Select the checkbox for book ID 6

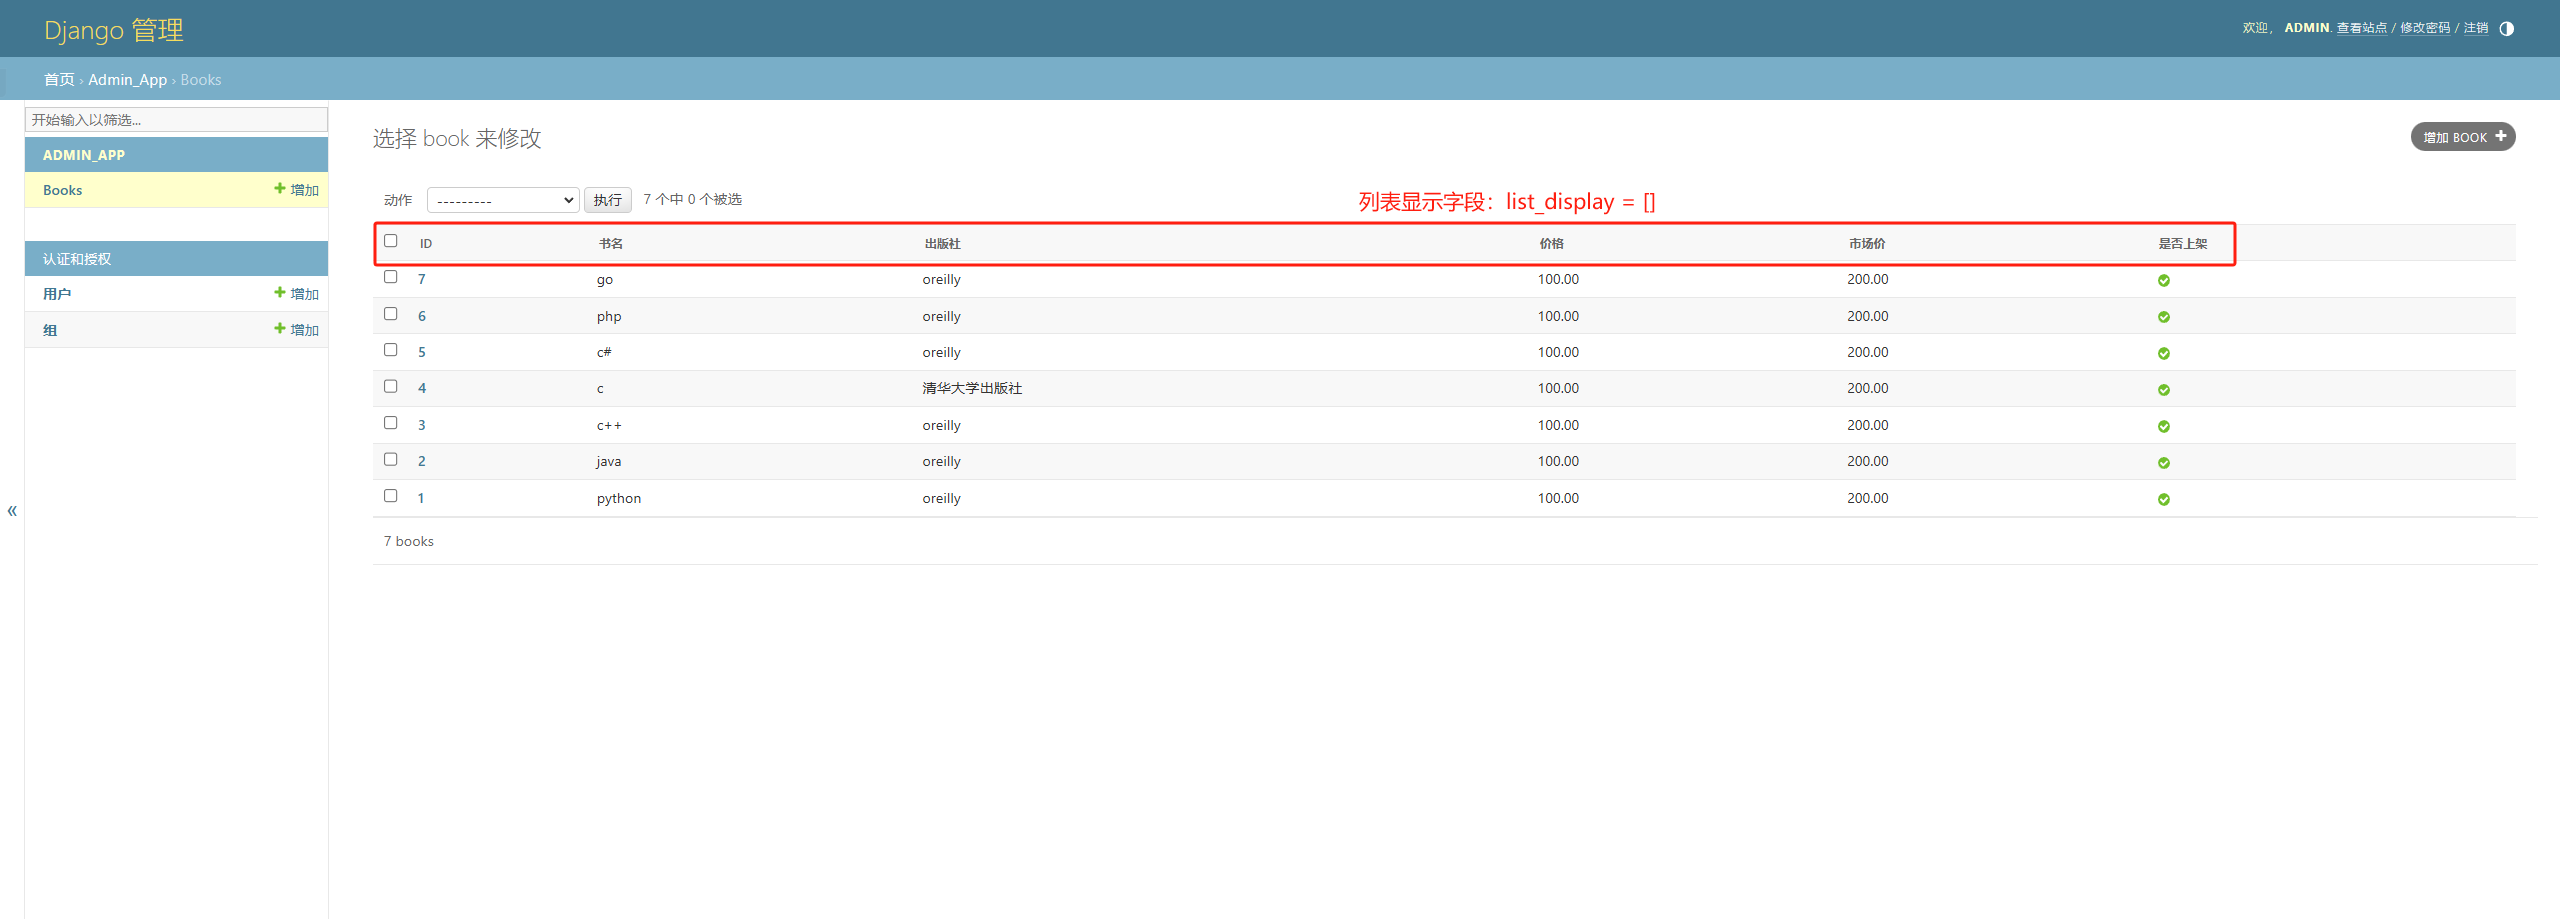click(x=391, y=314)
